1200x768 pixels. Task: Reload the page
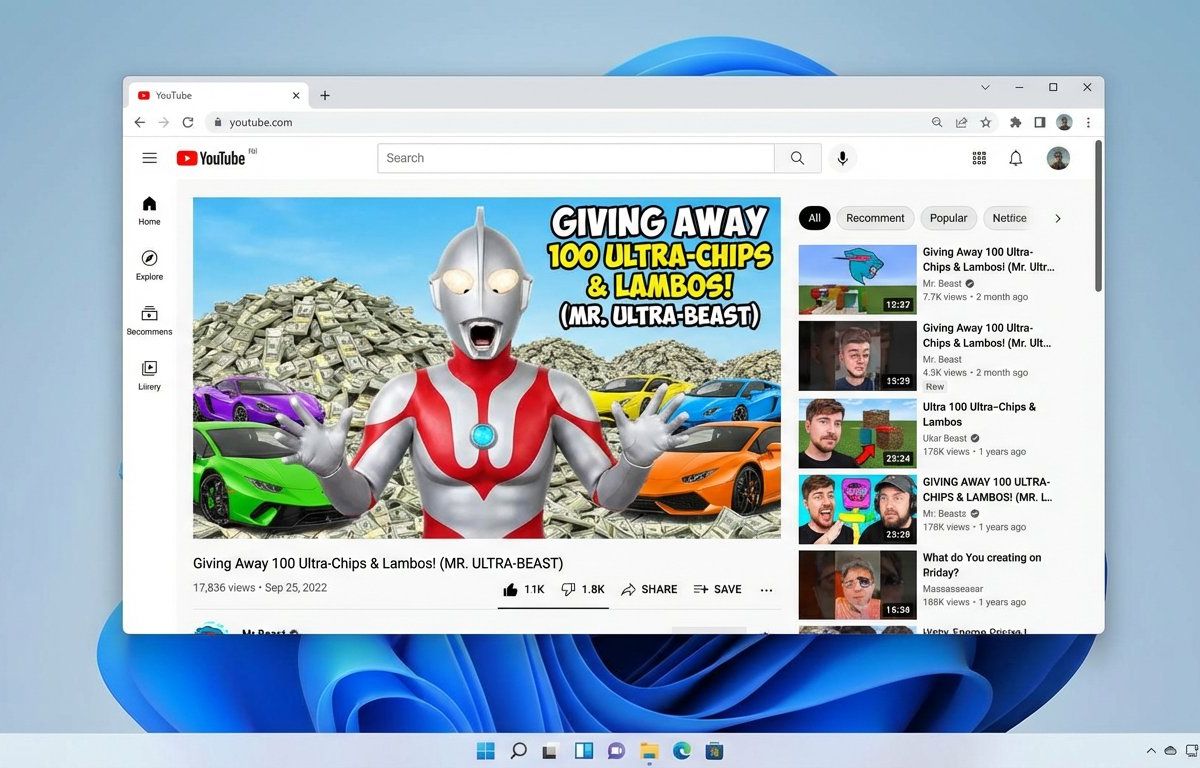click(188, 122)
